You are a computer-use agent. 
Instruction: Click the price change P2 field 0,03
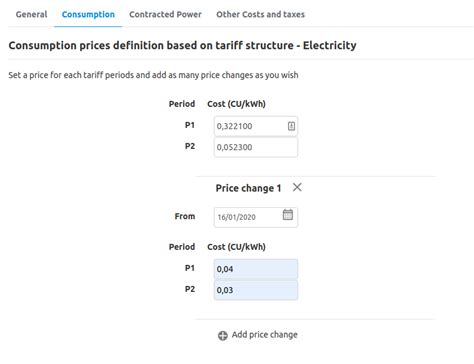(256, 290)
